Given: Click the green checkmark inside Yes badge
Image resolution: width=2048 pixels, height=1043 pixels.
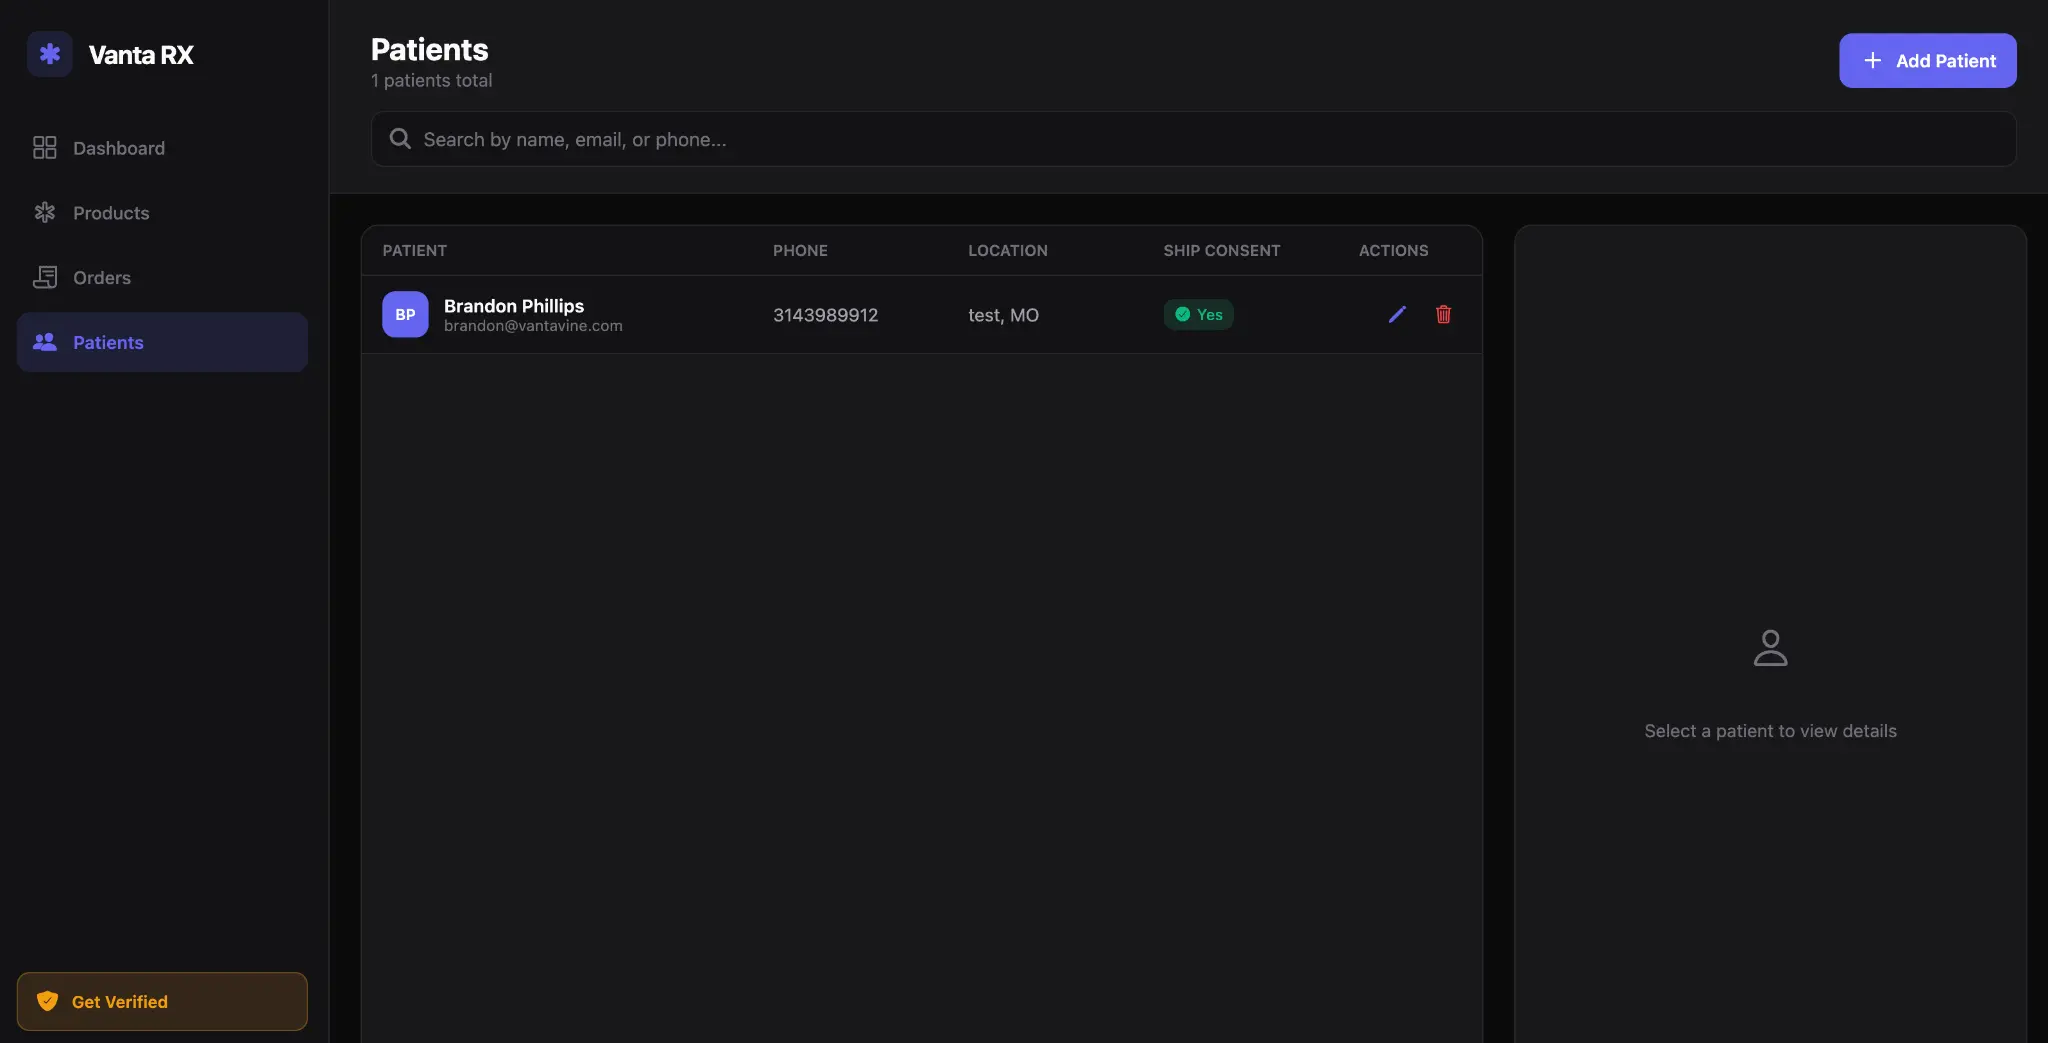Looking at the screenshot, I should click(x=1185, y=314).
